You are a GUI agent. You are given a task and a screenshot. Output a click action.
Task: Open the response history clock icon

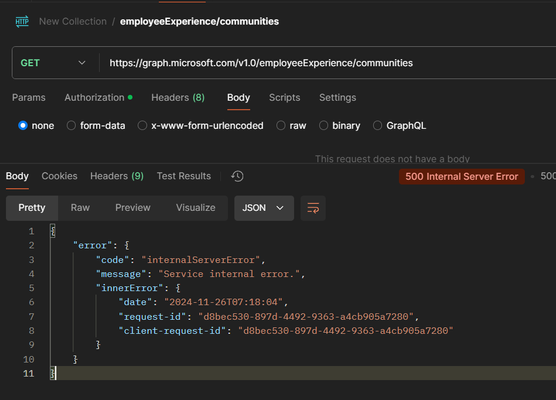coord(237,176)
